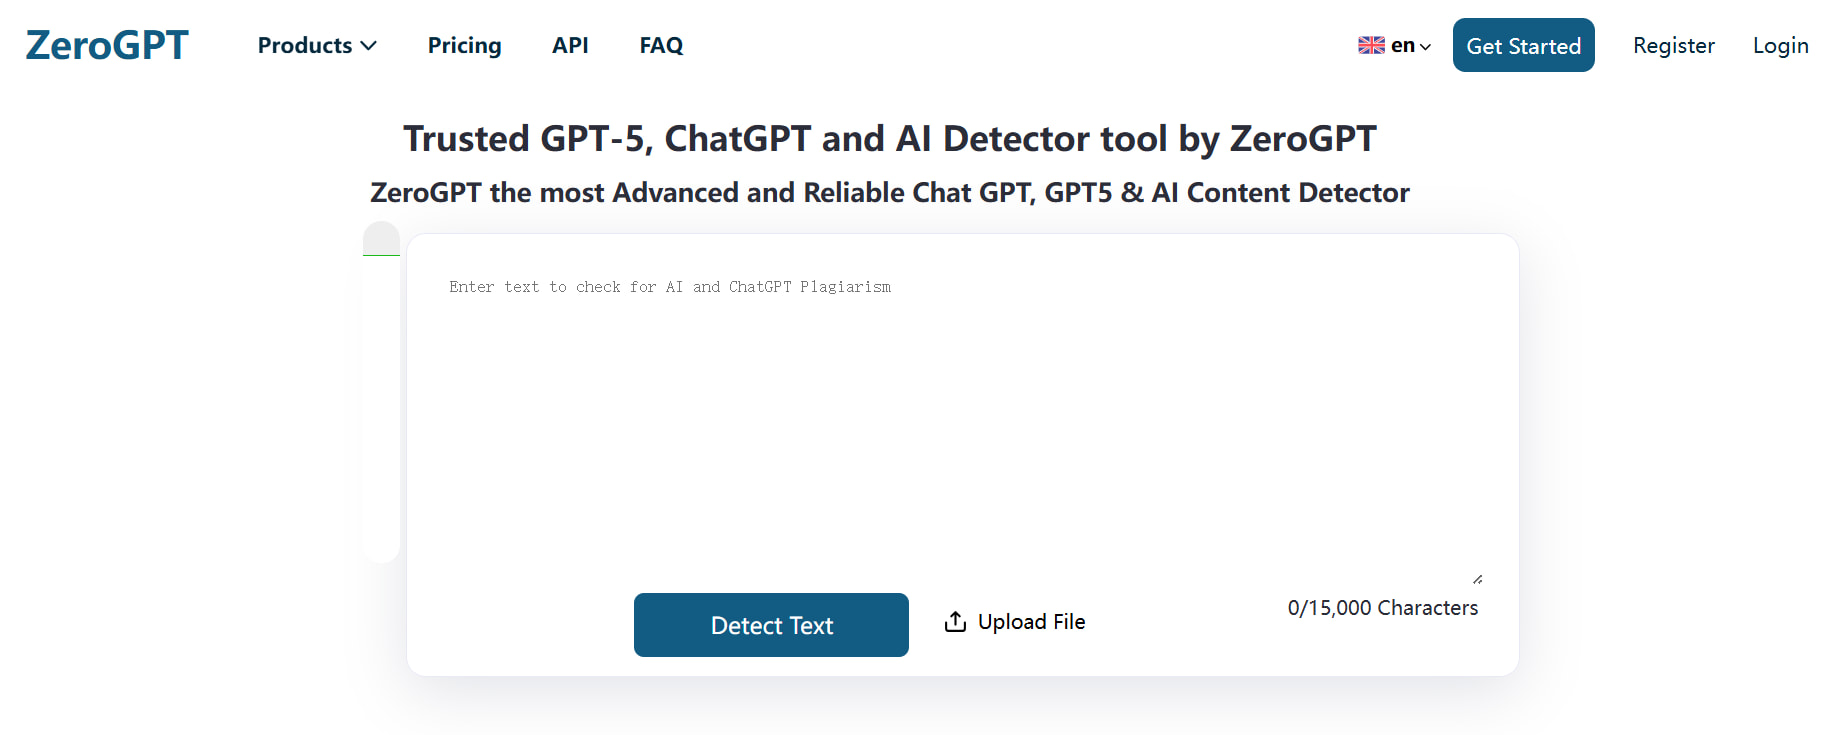Navigate to the API section
Image resolution: width=1829 pixels, height=735 pixels.
pyautogui.click(x=570, y=45)
